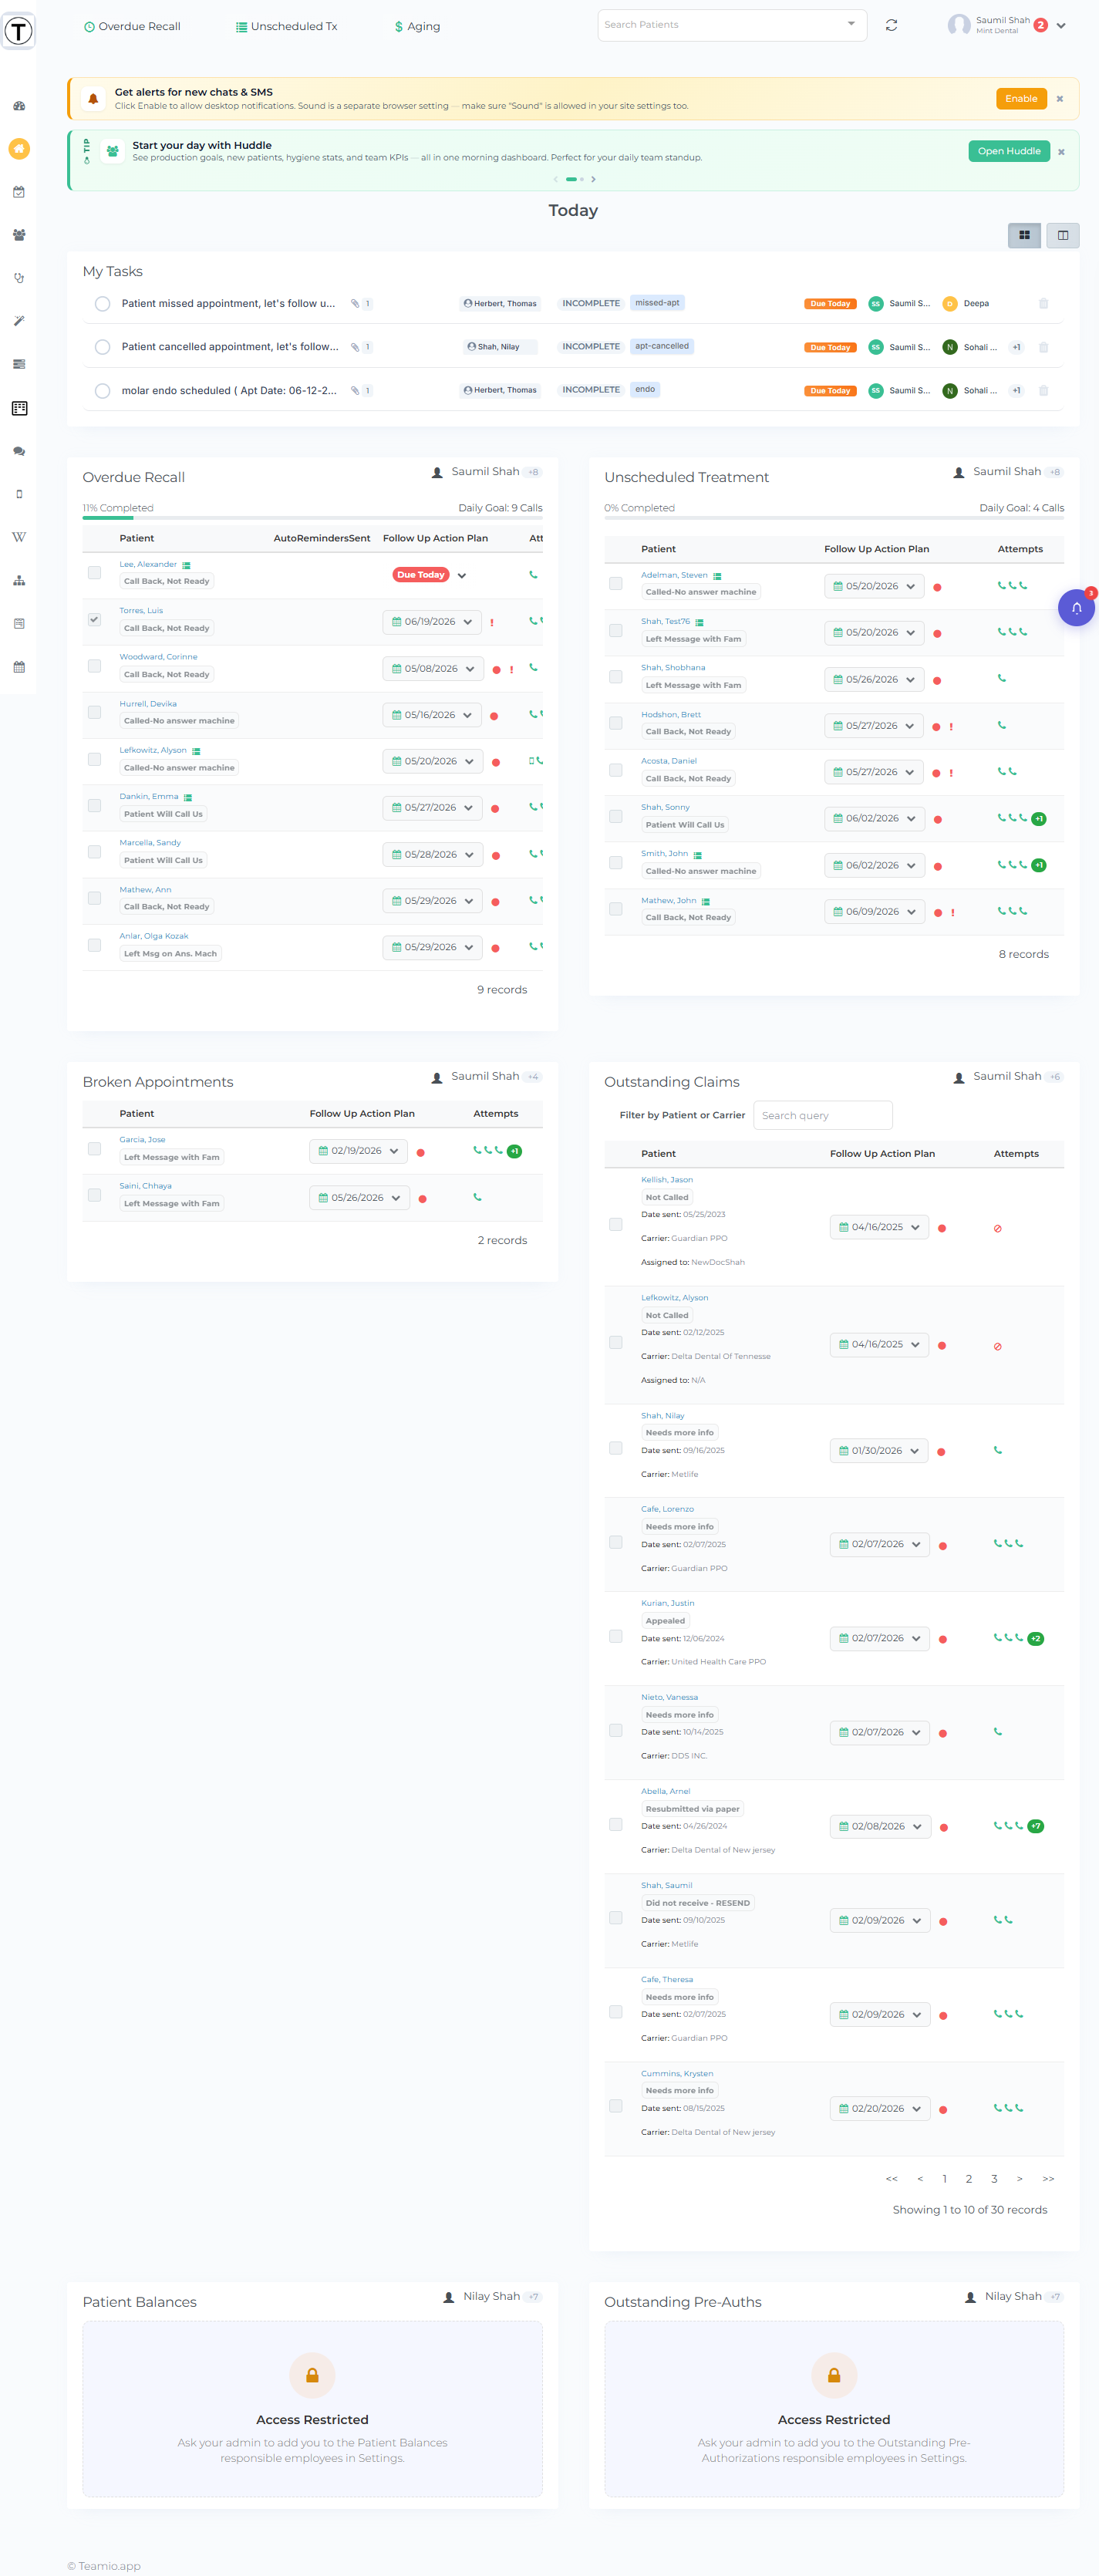Dismiss the chat alerts banner
This screenshot has height=2576, width=1099.
pos(1060,99)
